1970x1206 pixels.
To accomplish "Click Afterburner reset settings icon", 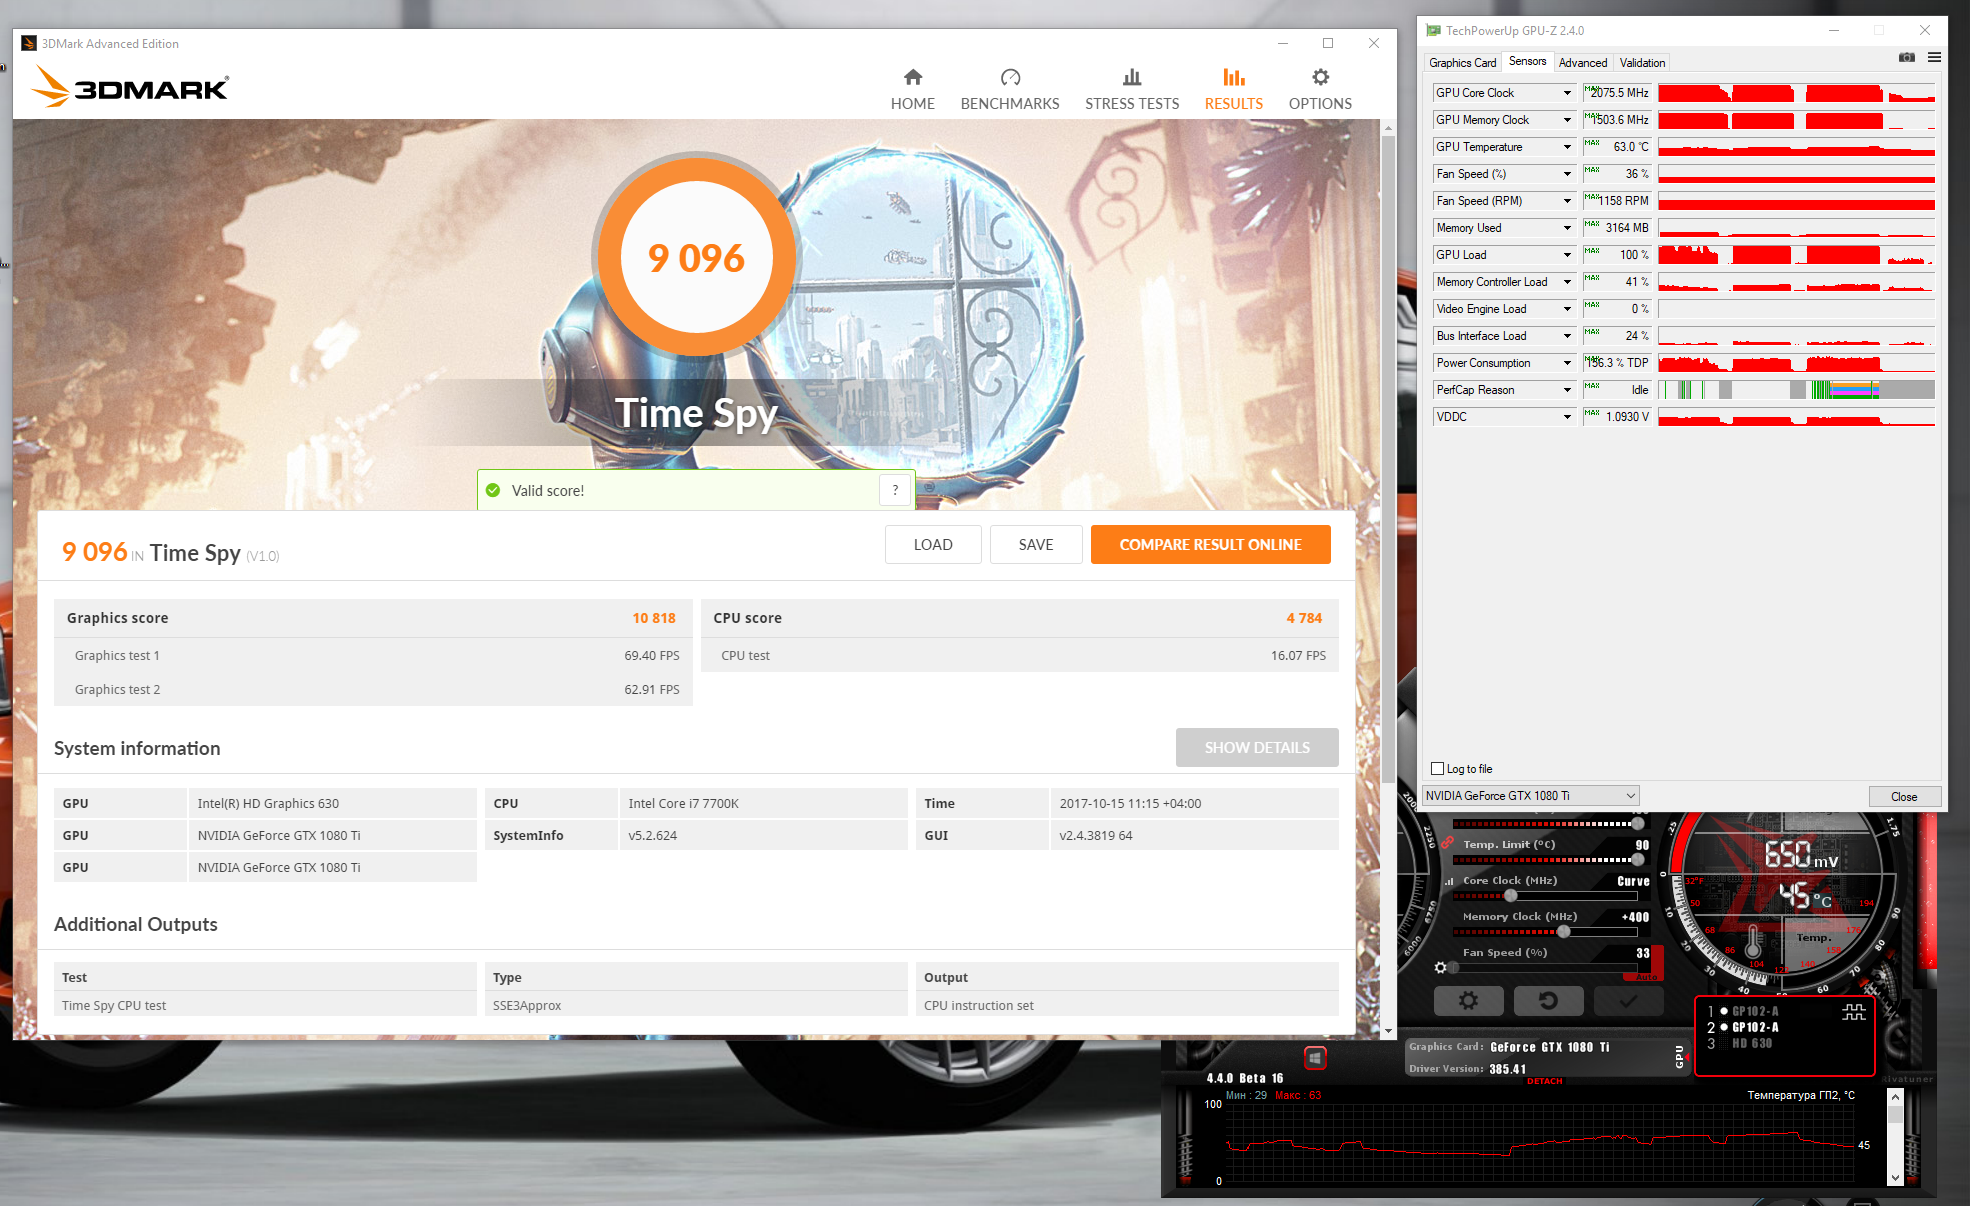I will point(1548,1000).
